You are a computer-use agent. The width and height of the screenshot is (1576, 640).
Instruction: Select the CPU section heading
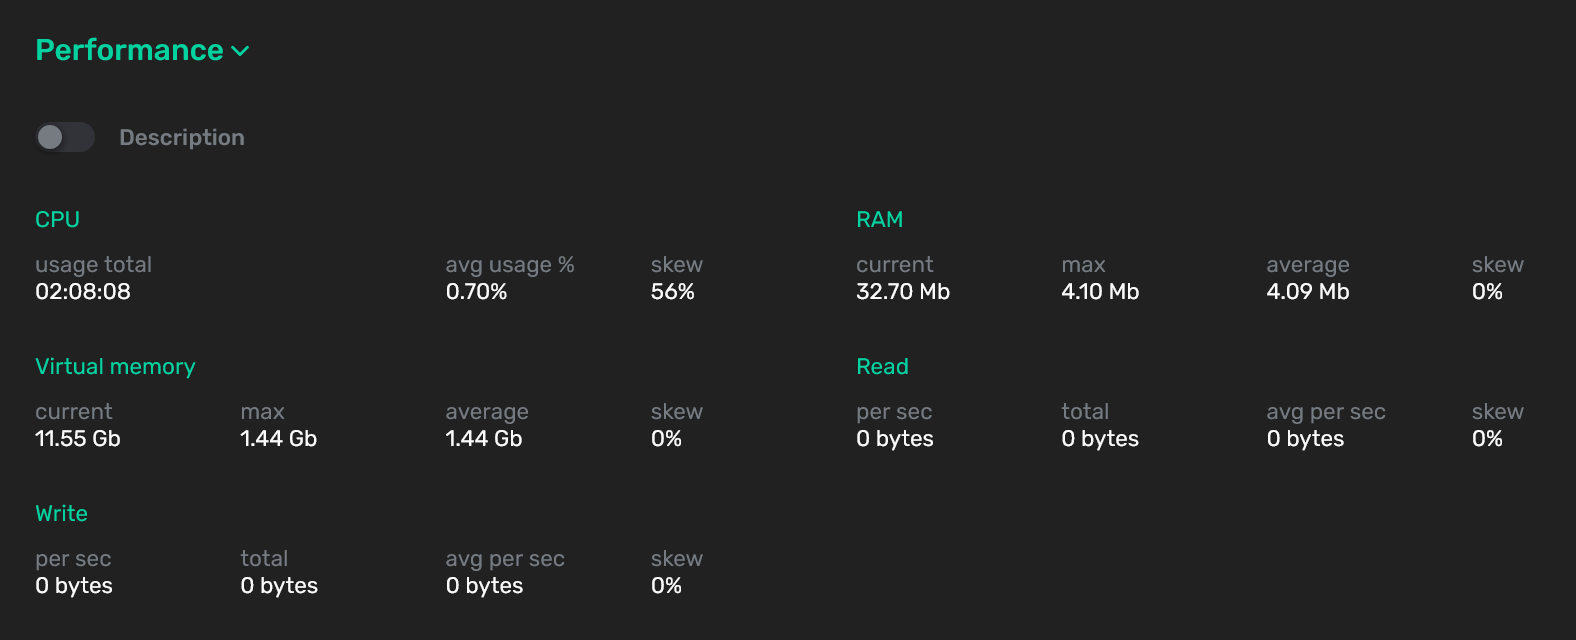[x=57, y=219]
